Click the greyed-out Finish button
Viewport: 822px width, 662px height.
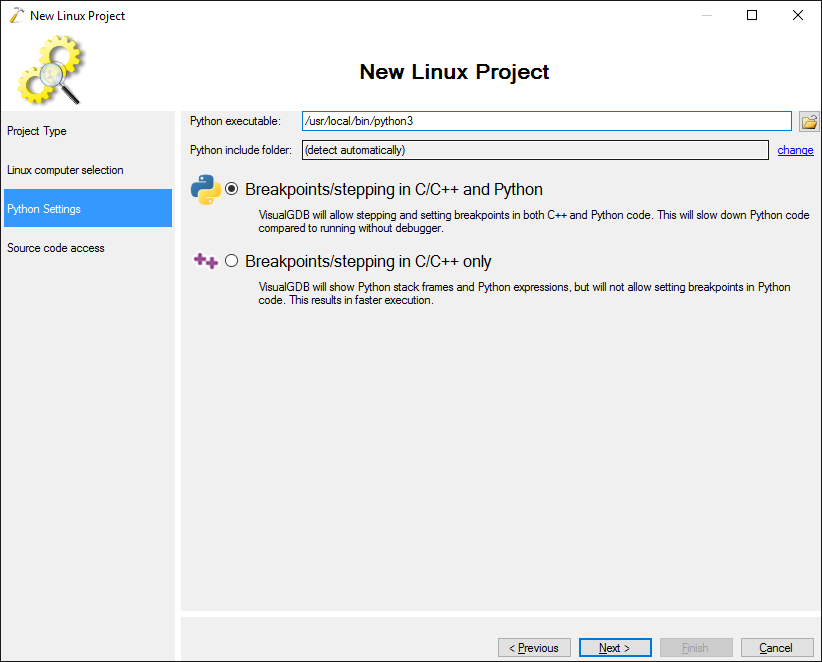point(696,648)
